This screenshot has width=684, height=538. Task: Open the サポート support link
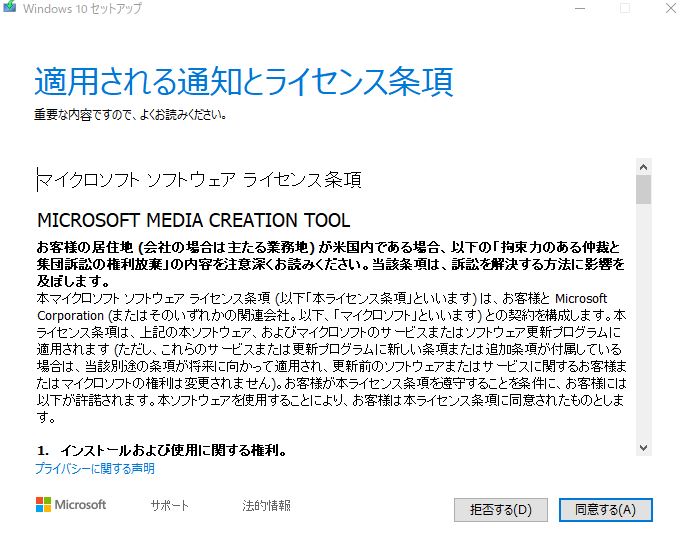click(170, 505)
